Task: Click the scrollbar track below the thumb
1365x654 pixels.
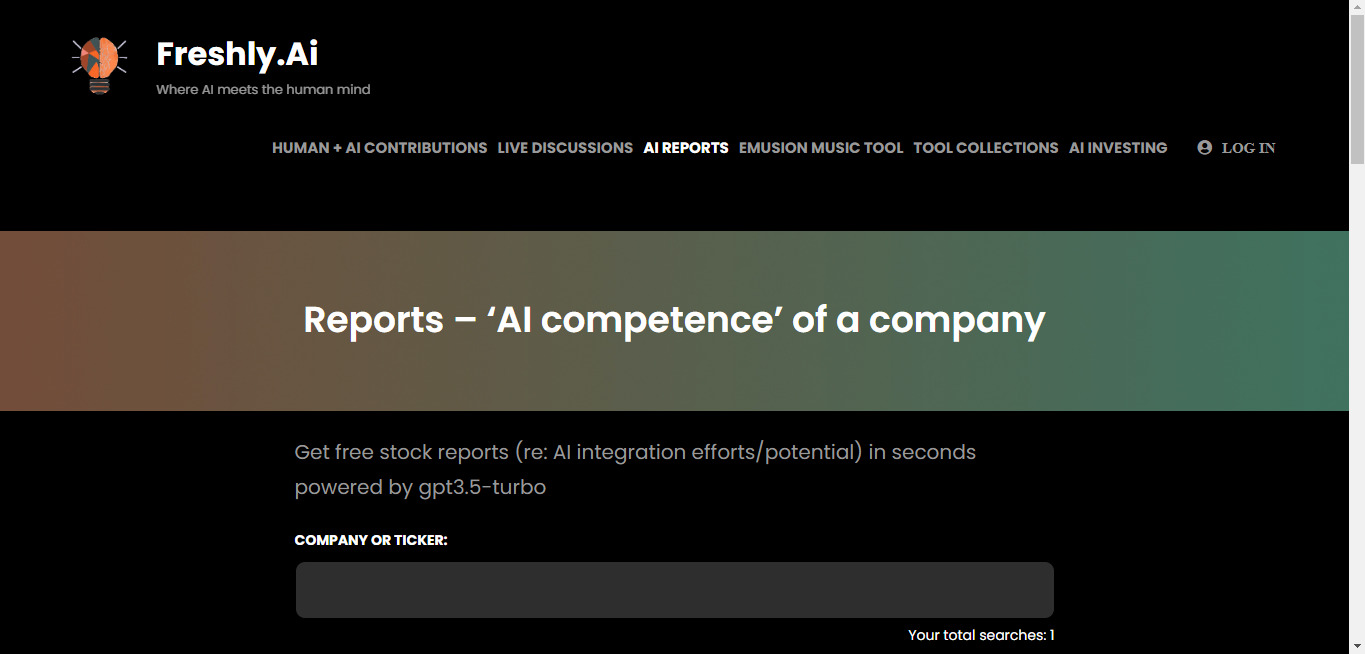Action: tap(1357, 400)
